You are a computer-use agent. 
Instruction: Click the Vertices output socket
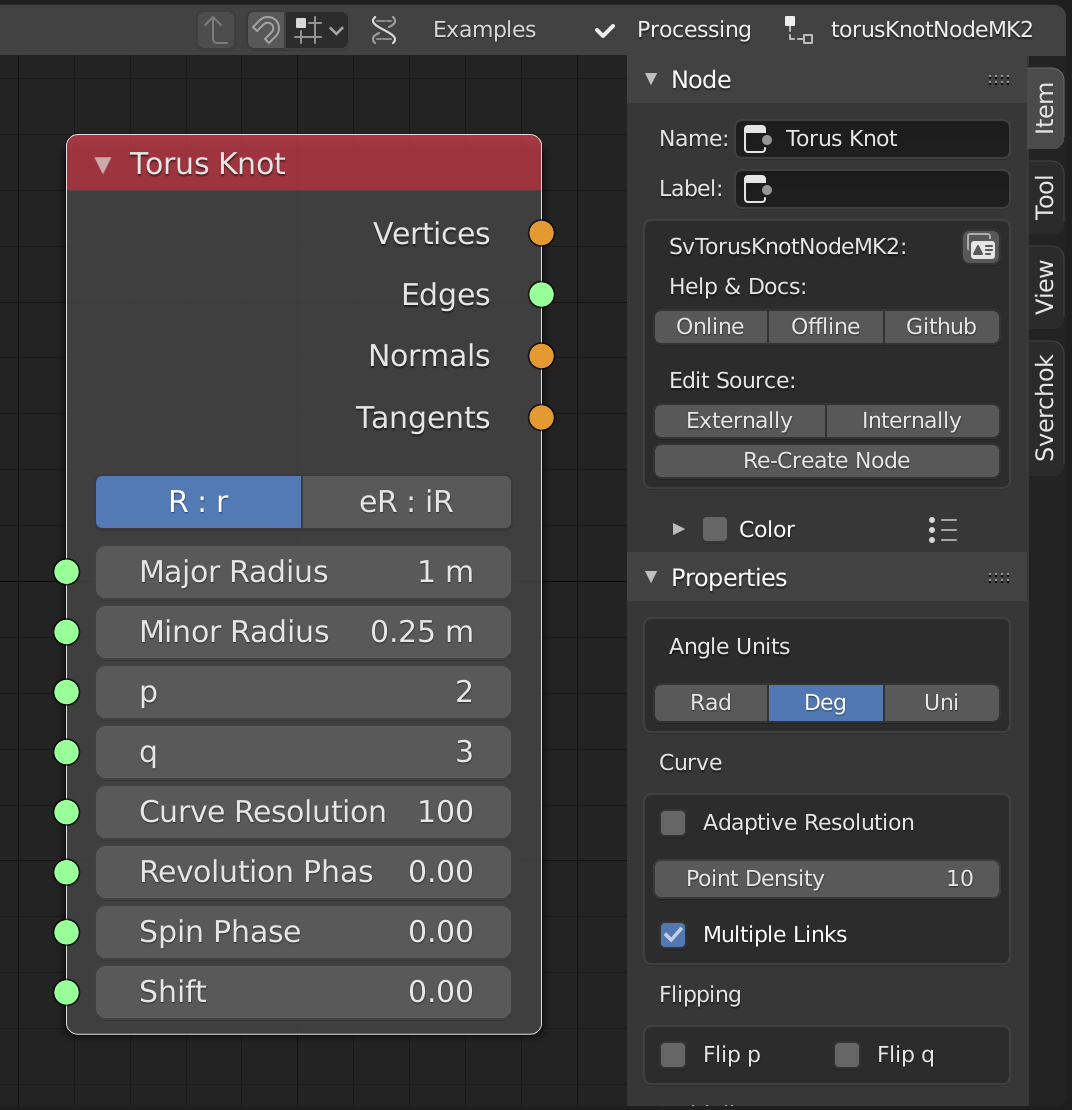click(x=541, y=234)
